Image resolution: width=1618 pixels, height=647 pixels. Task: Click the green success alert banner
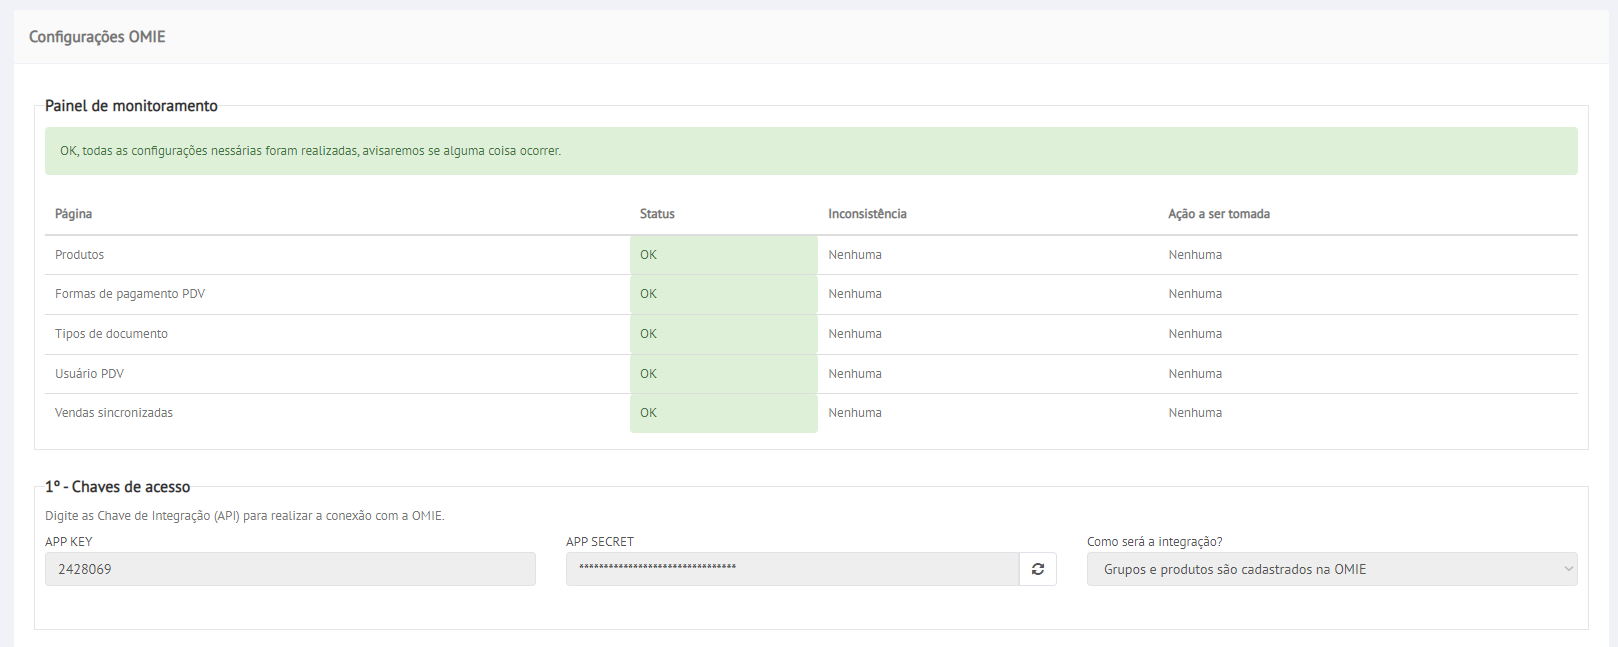(810, 151)
